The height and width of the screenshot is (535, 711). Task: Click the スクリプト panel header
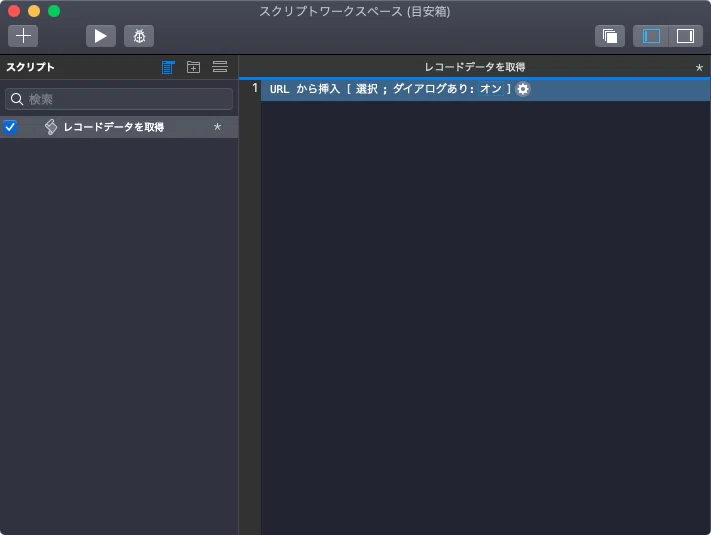(x=30, y=67)
